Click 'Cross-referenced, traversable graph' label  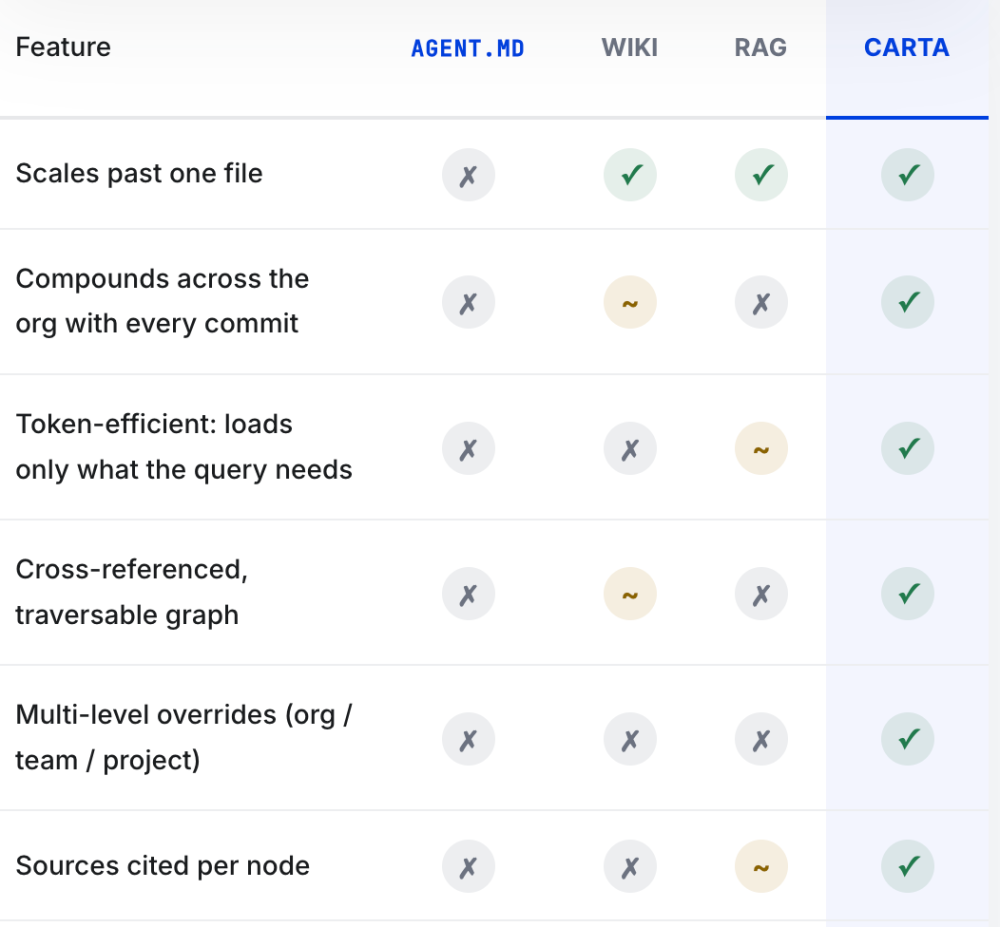coord(131,592)
